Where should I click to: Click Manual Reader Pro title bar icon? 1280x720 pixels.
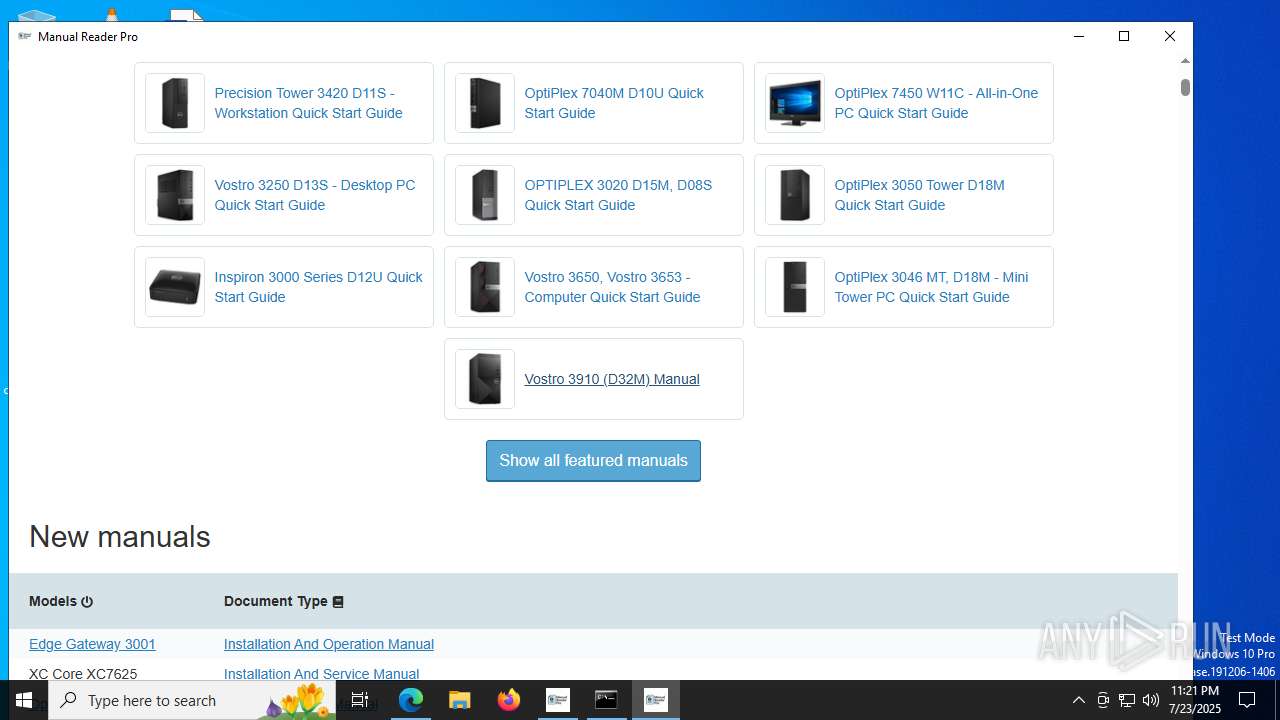[x=25, y=36]
